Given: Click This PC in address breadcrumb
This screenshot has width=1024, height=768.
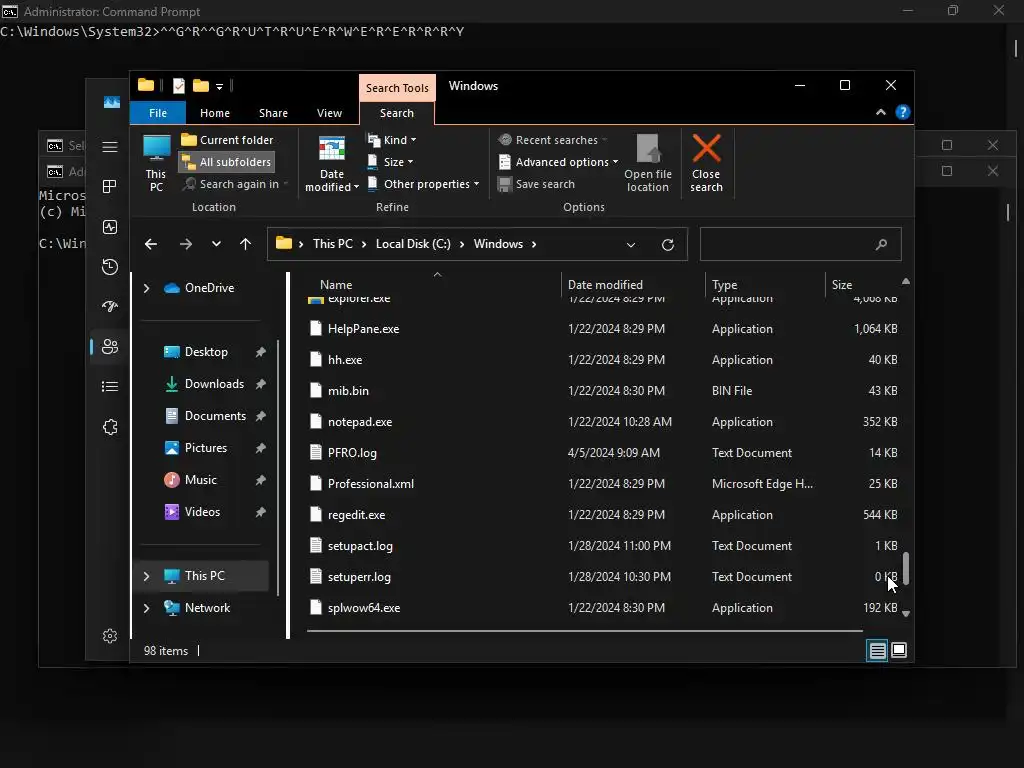Looking at the screenshot, I should coord(332,244).
